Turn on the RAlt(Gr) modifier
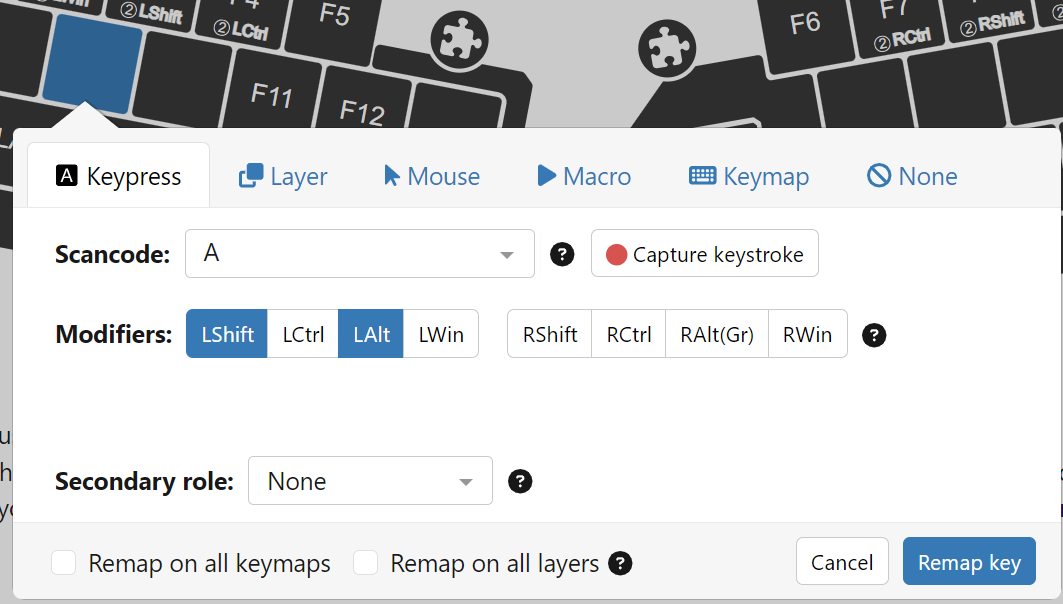The width and height of the screenshot is (1063, 604). [x=716, y=334]
